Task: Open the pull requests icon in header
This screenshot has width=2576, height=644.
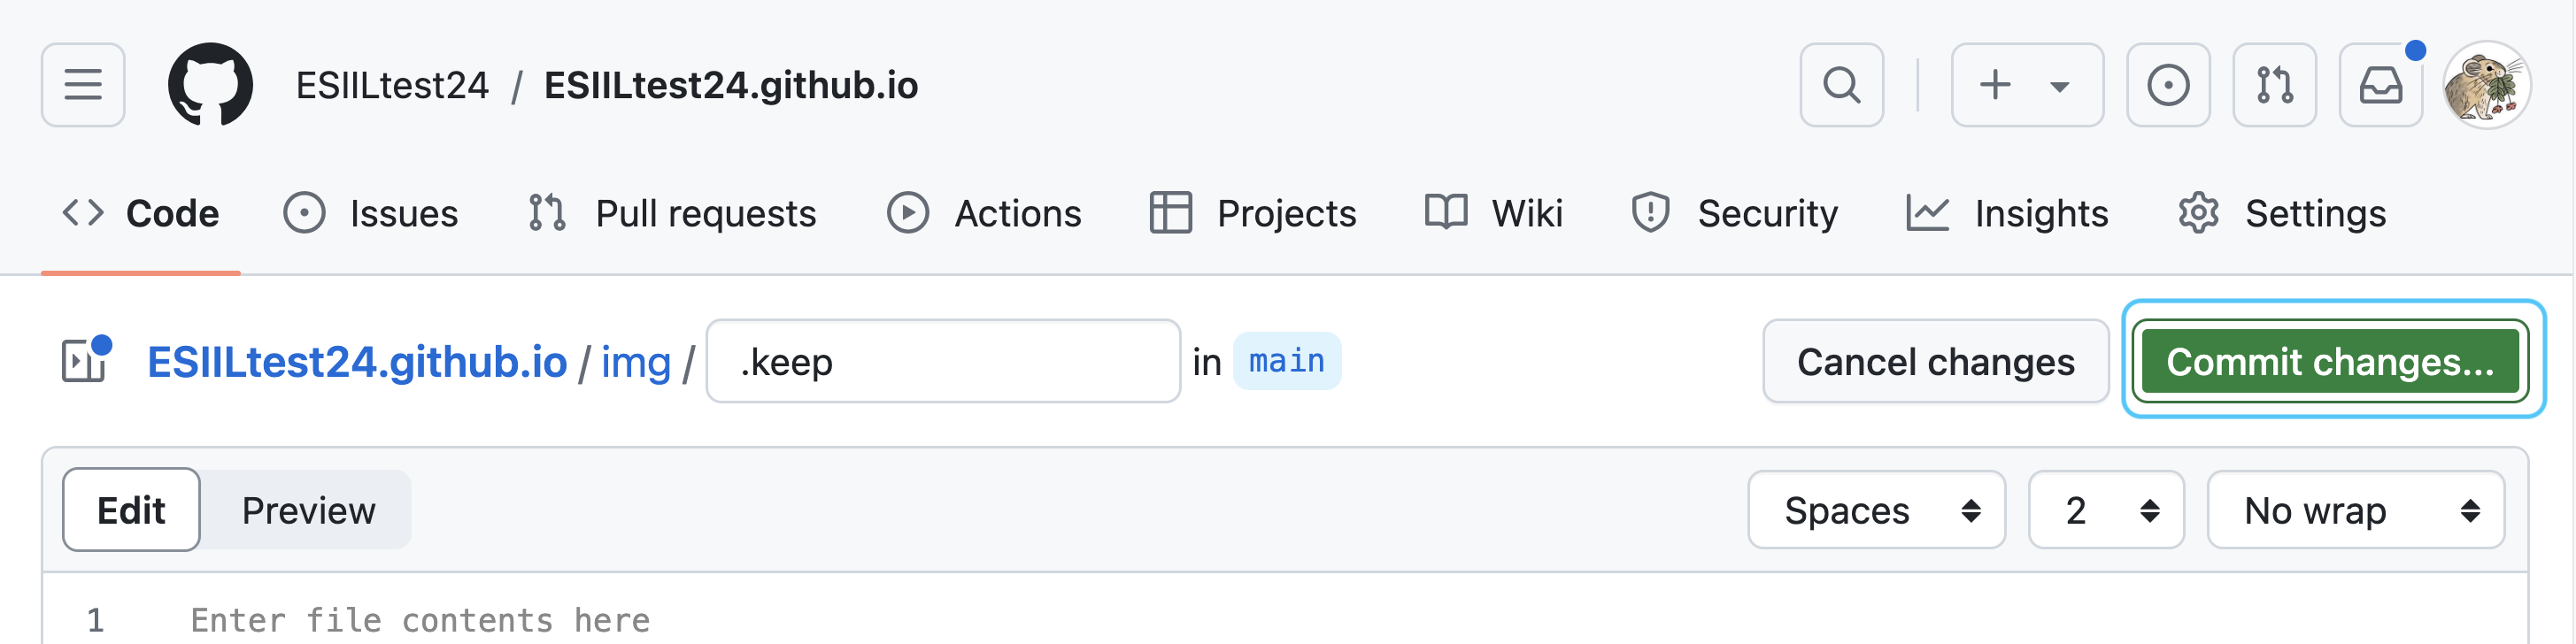Action: (x=2274, y=85)
